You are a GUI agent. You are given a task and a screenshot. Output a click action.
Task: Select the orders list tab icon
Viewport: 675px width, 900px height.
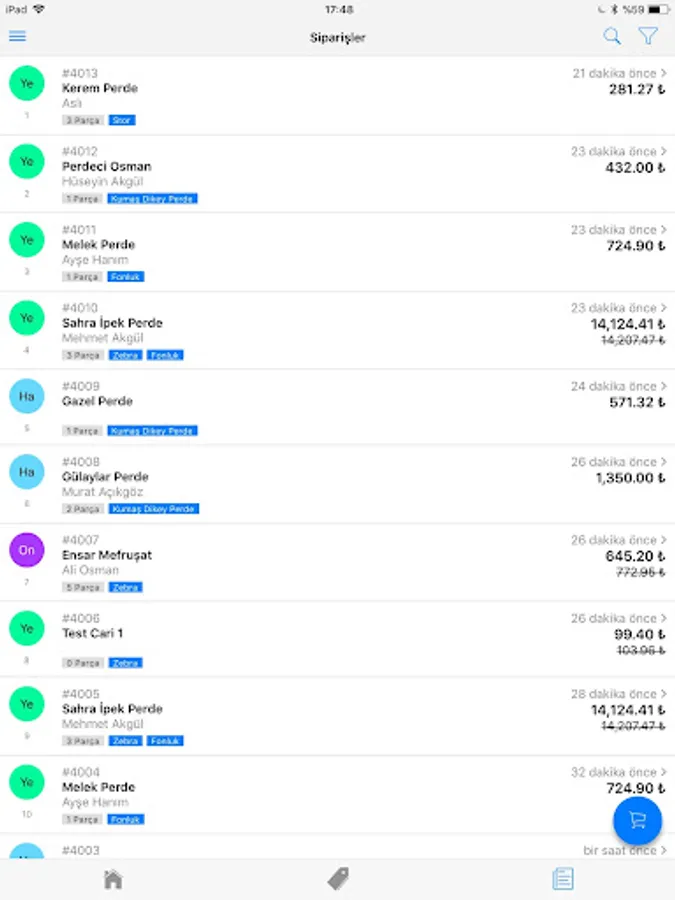[562, 879]
